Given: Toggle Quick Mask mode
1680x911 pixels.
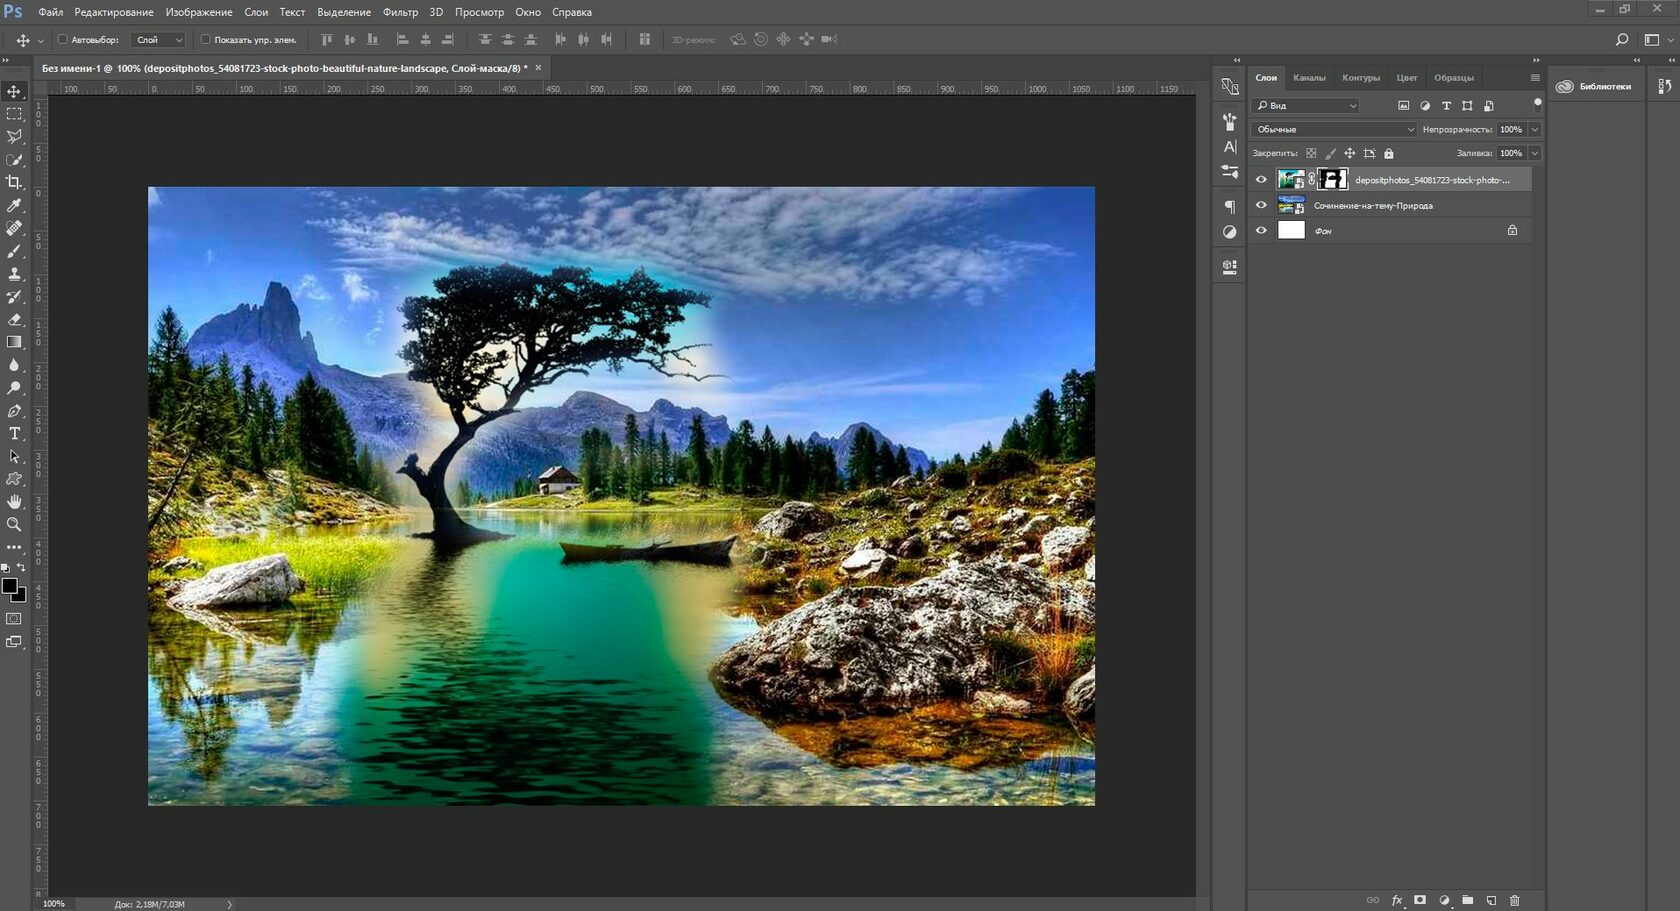Looking at the screenshot, I should (x=14, y=619).
